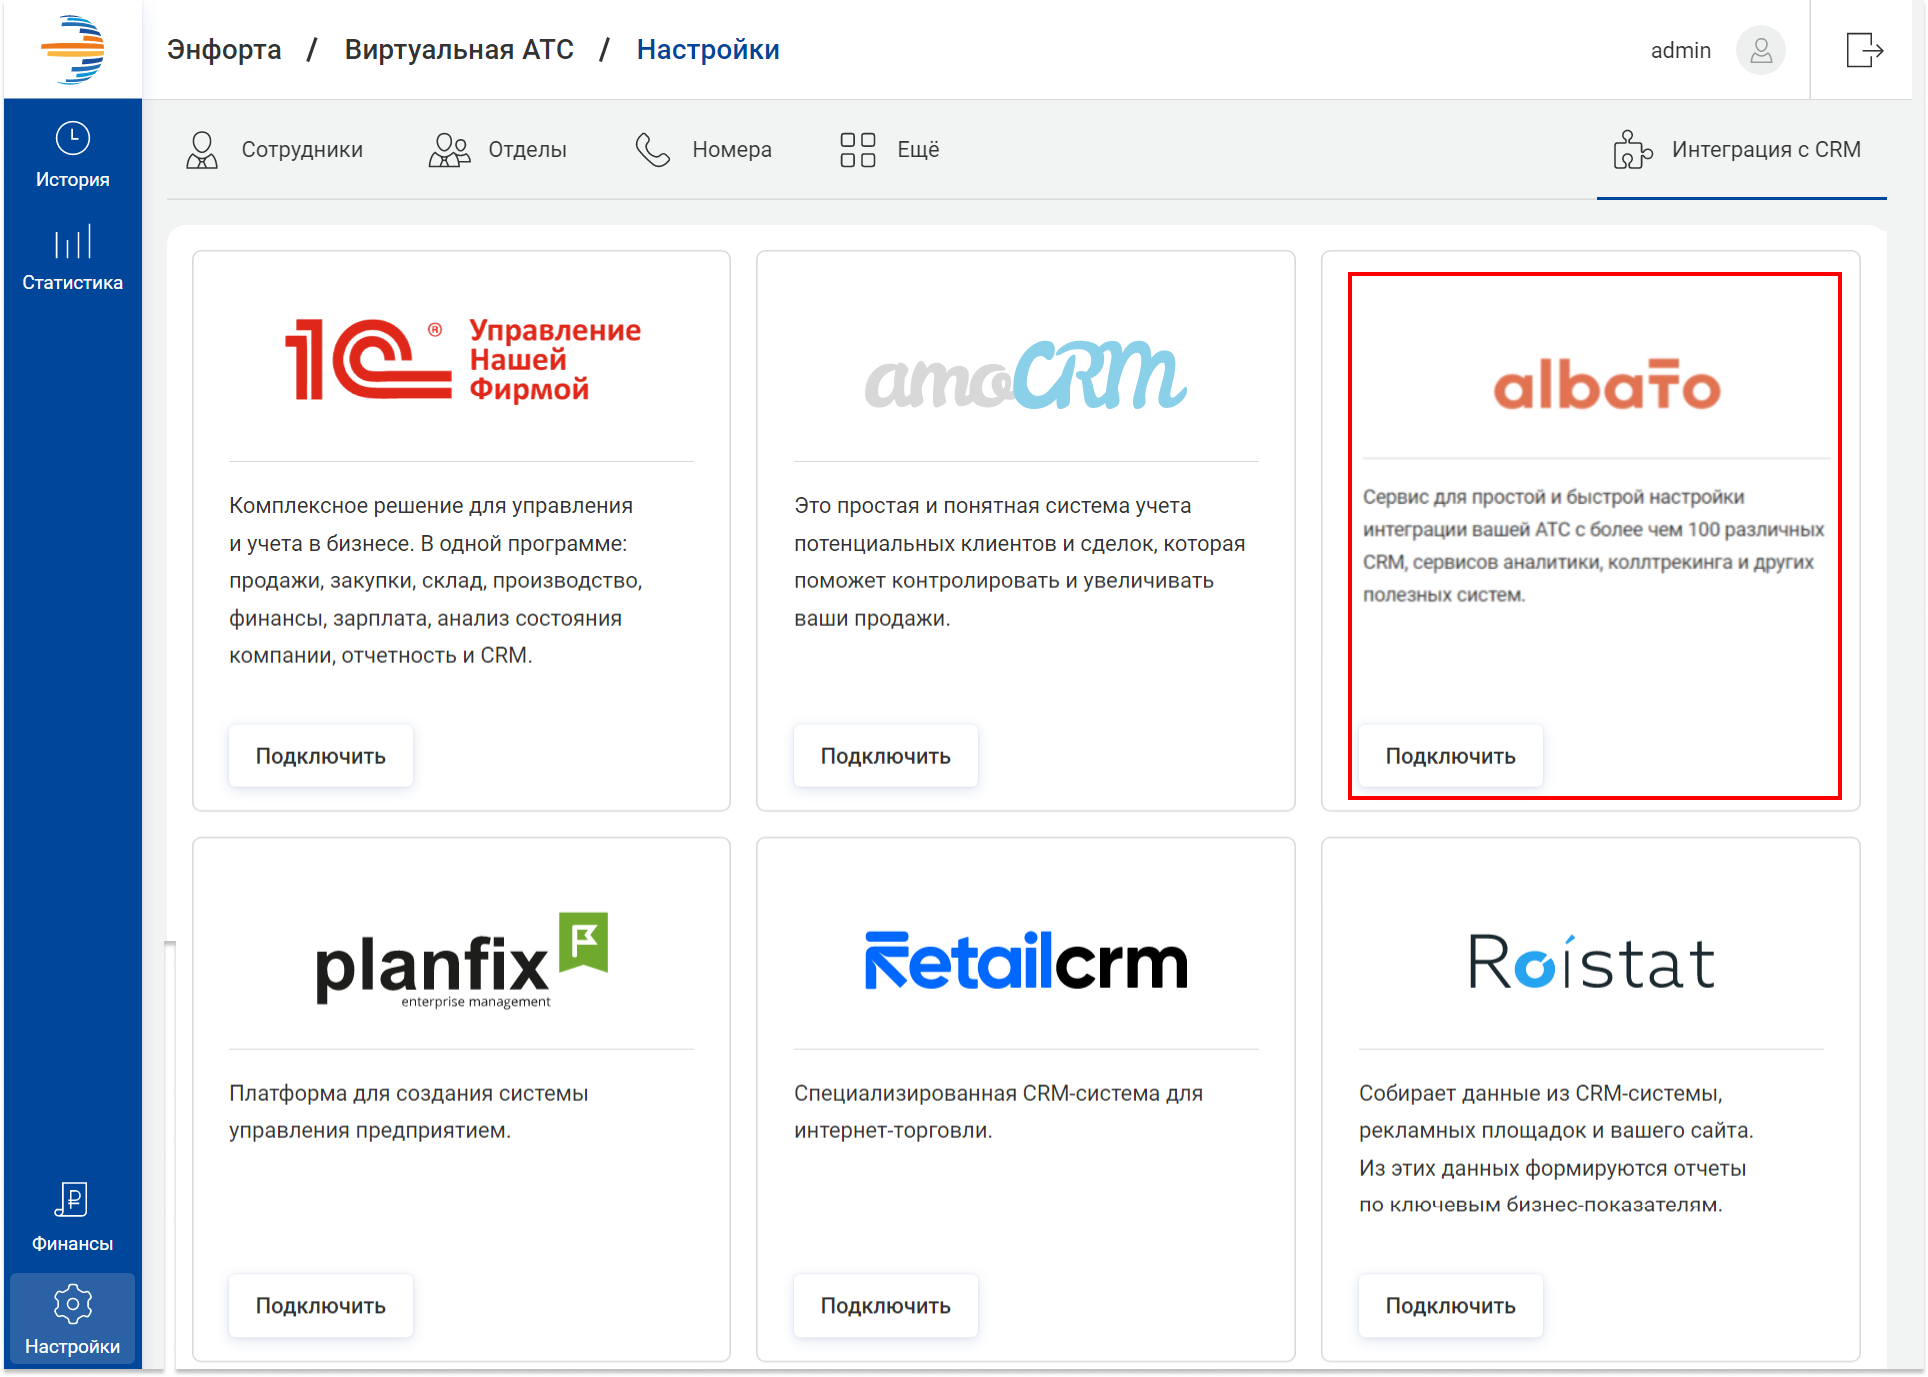Open Финансы in the sidebar
Viewport: 1928px width, 1377px height.
[x=72, y=1217]
